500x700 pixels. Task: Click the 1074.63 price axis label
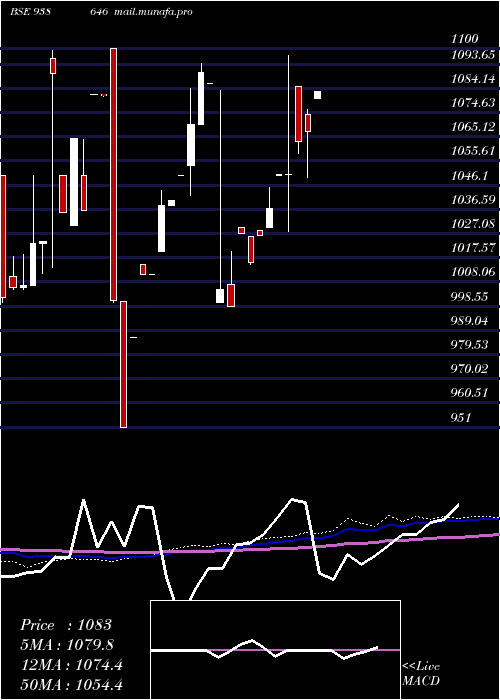pos(473,103)
